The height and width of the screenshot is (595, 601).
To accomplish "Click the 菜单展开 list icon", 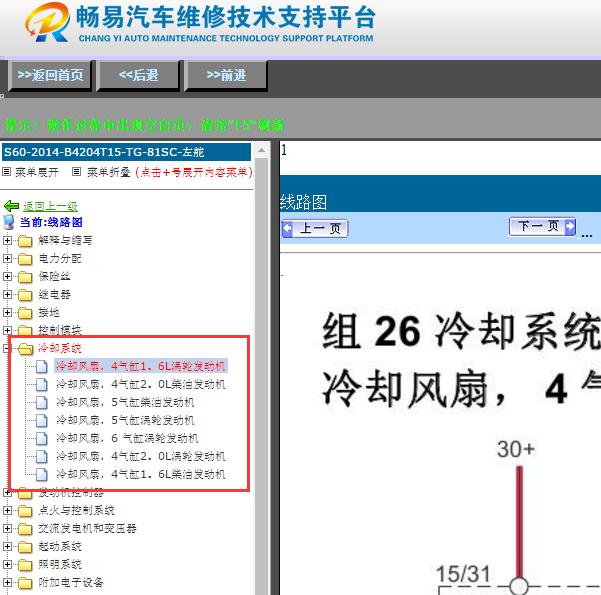I will 6,171.
